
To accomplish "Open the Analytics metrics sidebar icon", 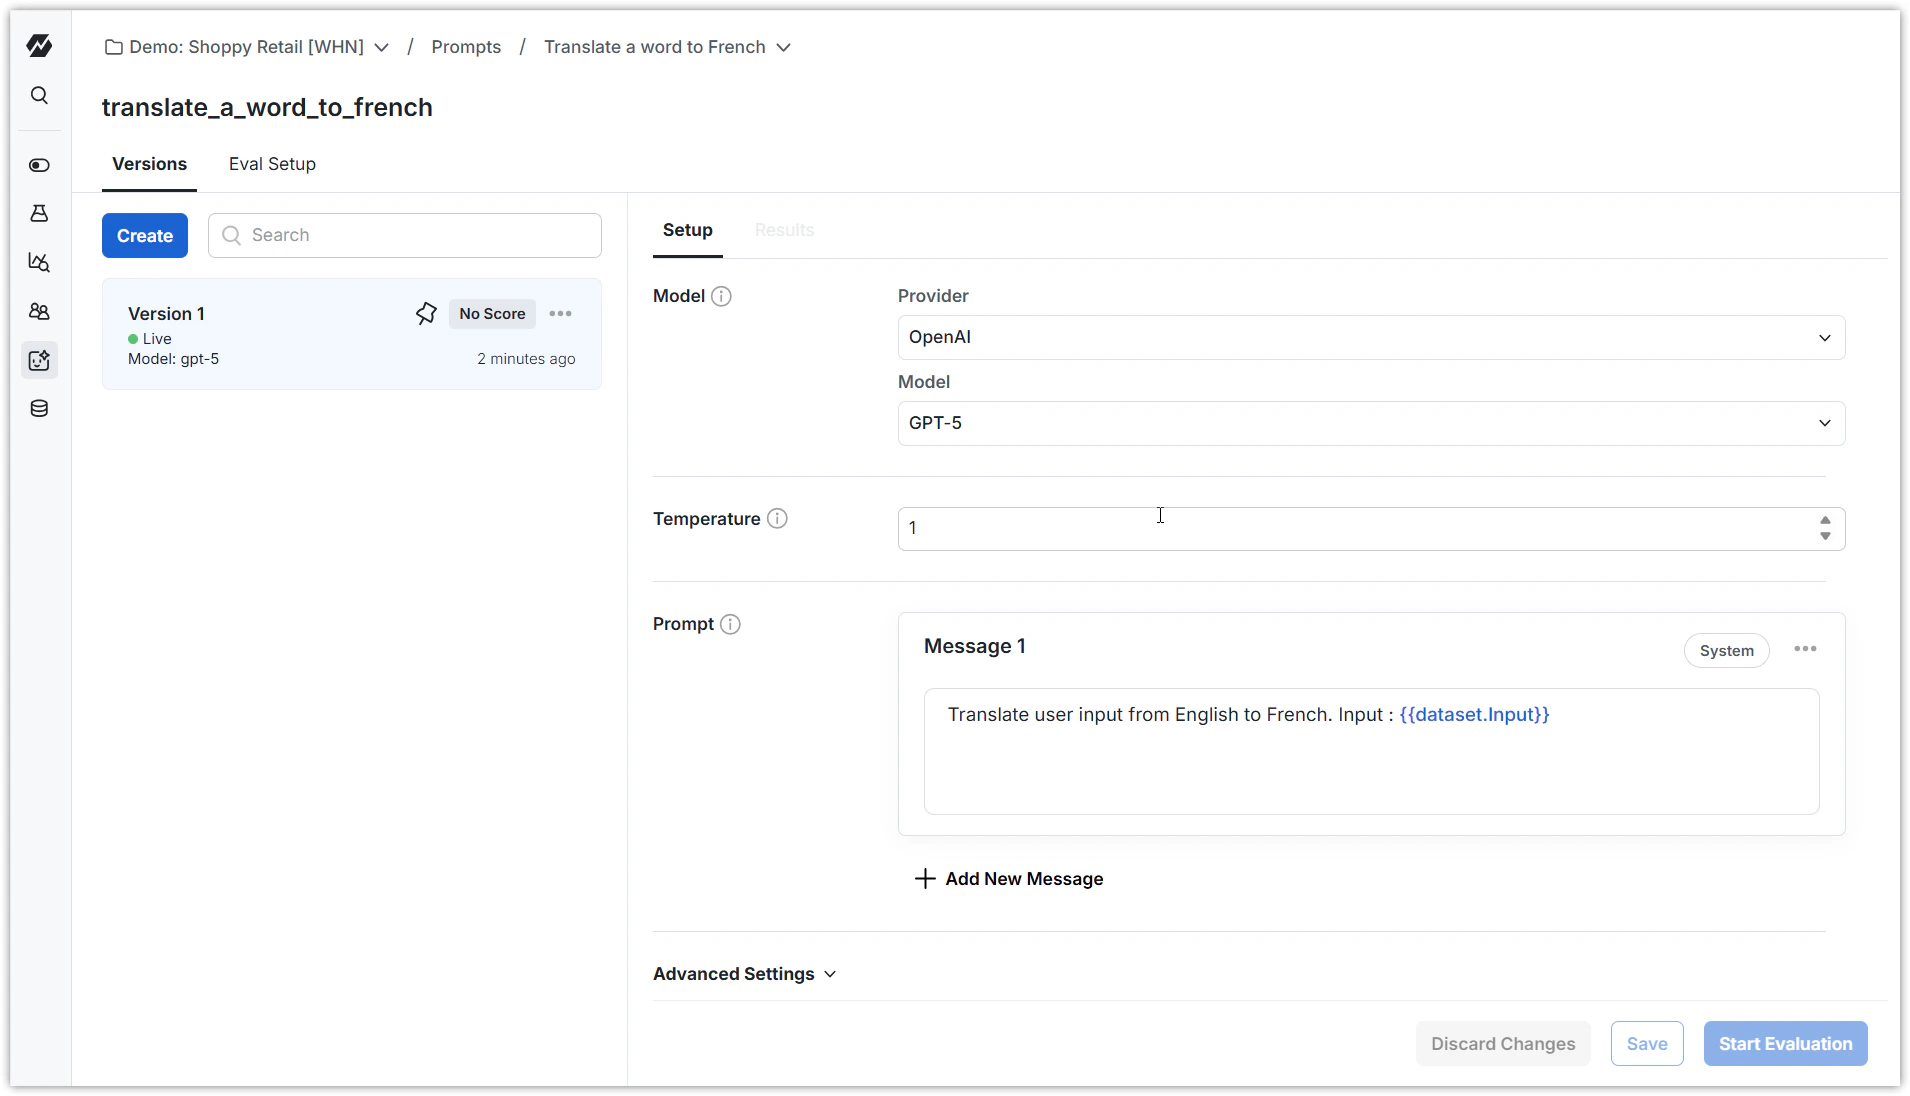I will coord(39,262).
